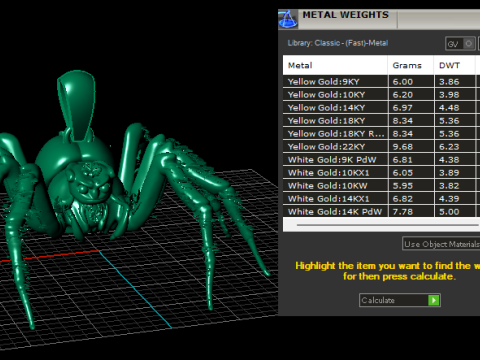The image size is (480, 360).
Task: Select the White Gold:14KX1 row
Action: pos(381,199)
